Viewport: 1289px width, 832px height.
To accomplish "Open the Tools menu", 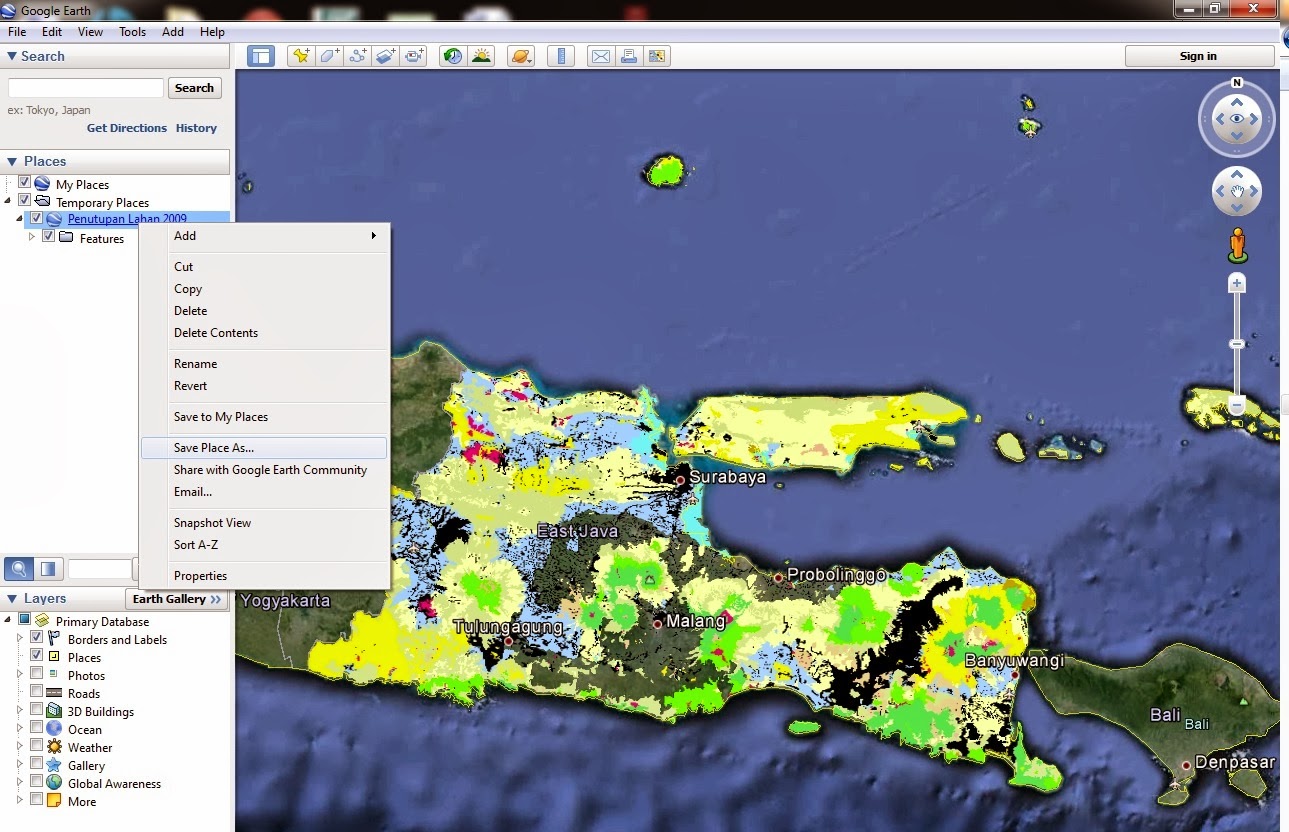I will pyautogui.click(x=133, y=32).
